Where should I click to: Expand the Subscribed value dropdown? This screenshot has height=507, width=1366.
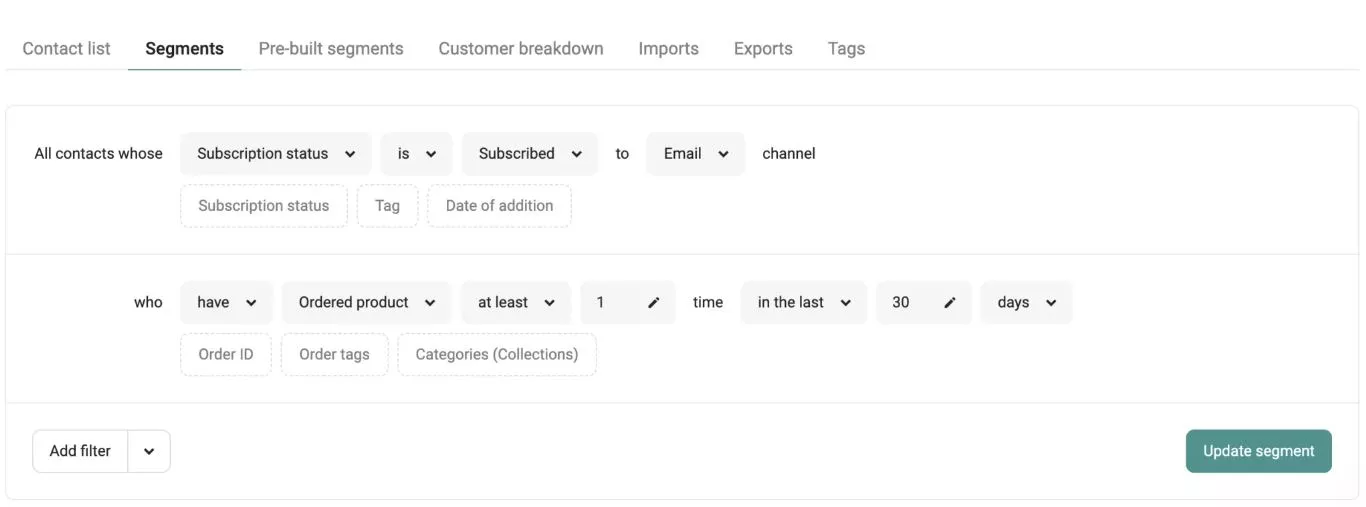[x=529, y=154]
